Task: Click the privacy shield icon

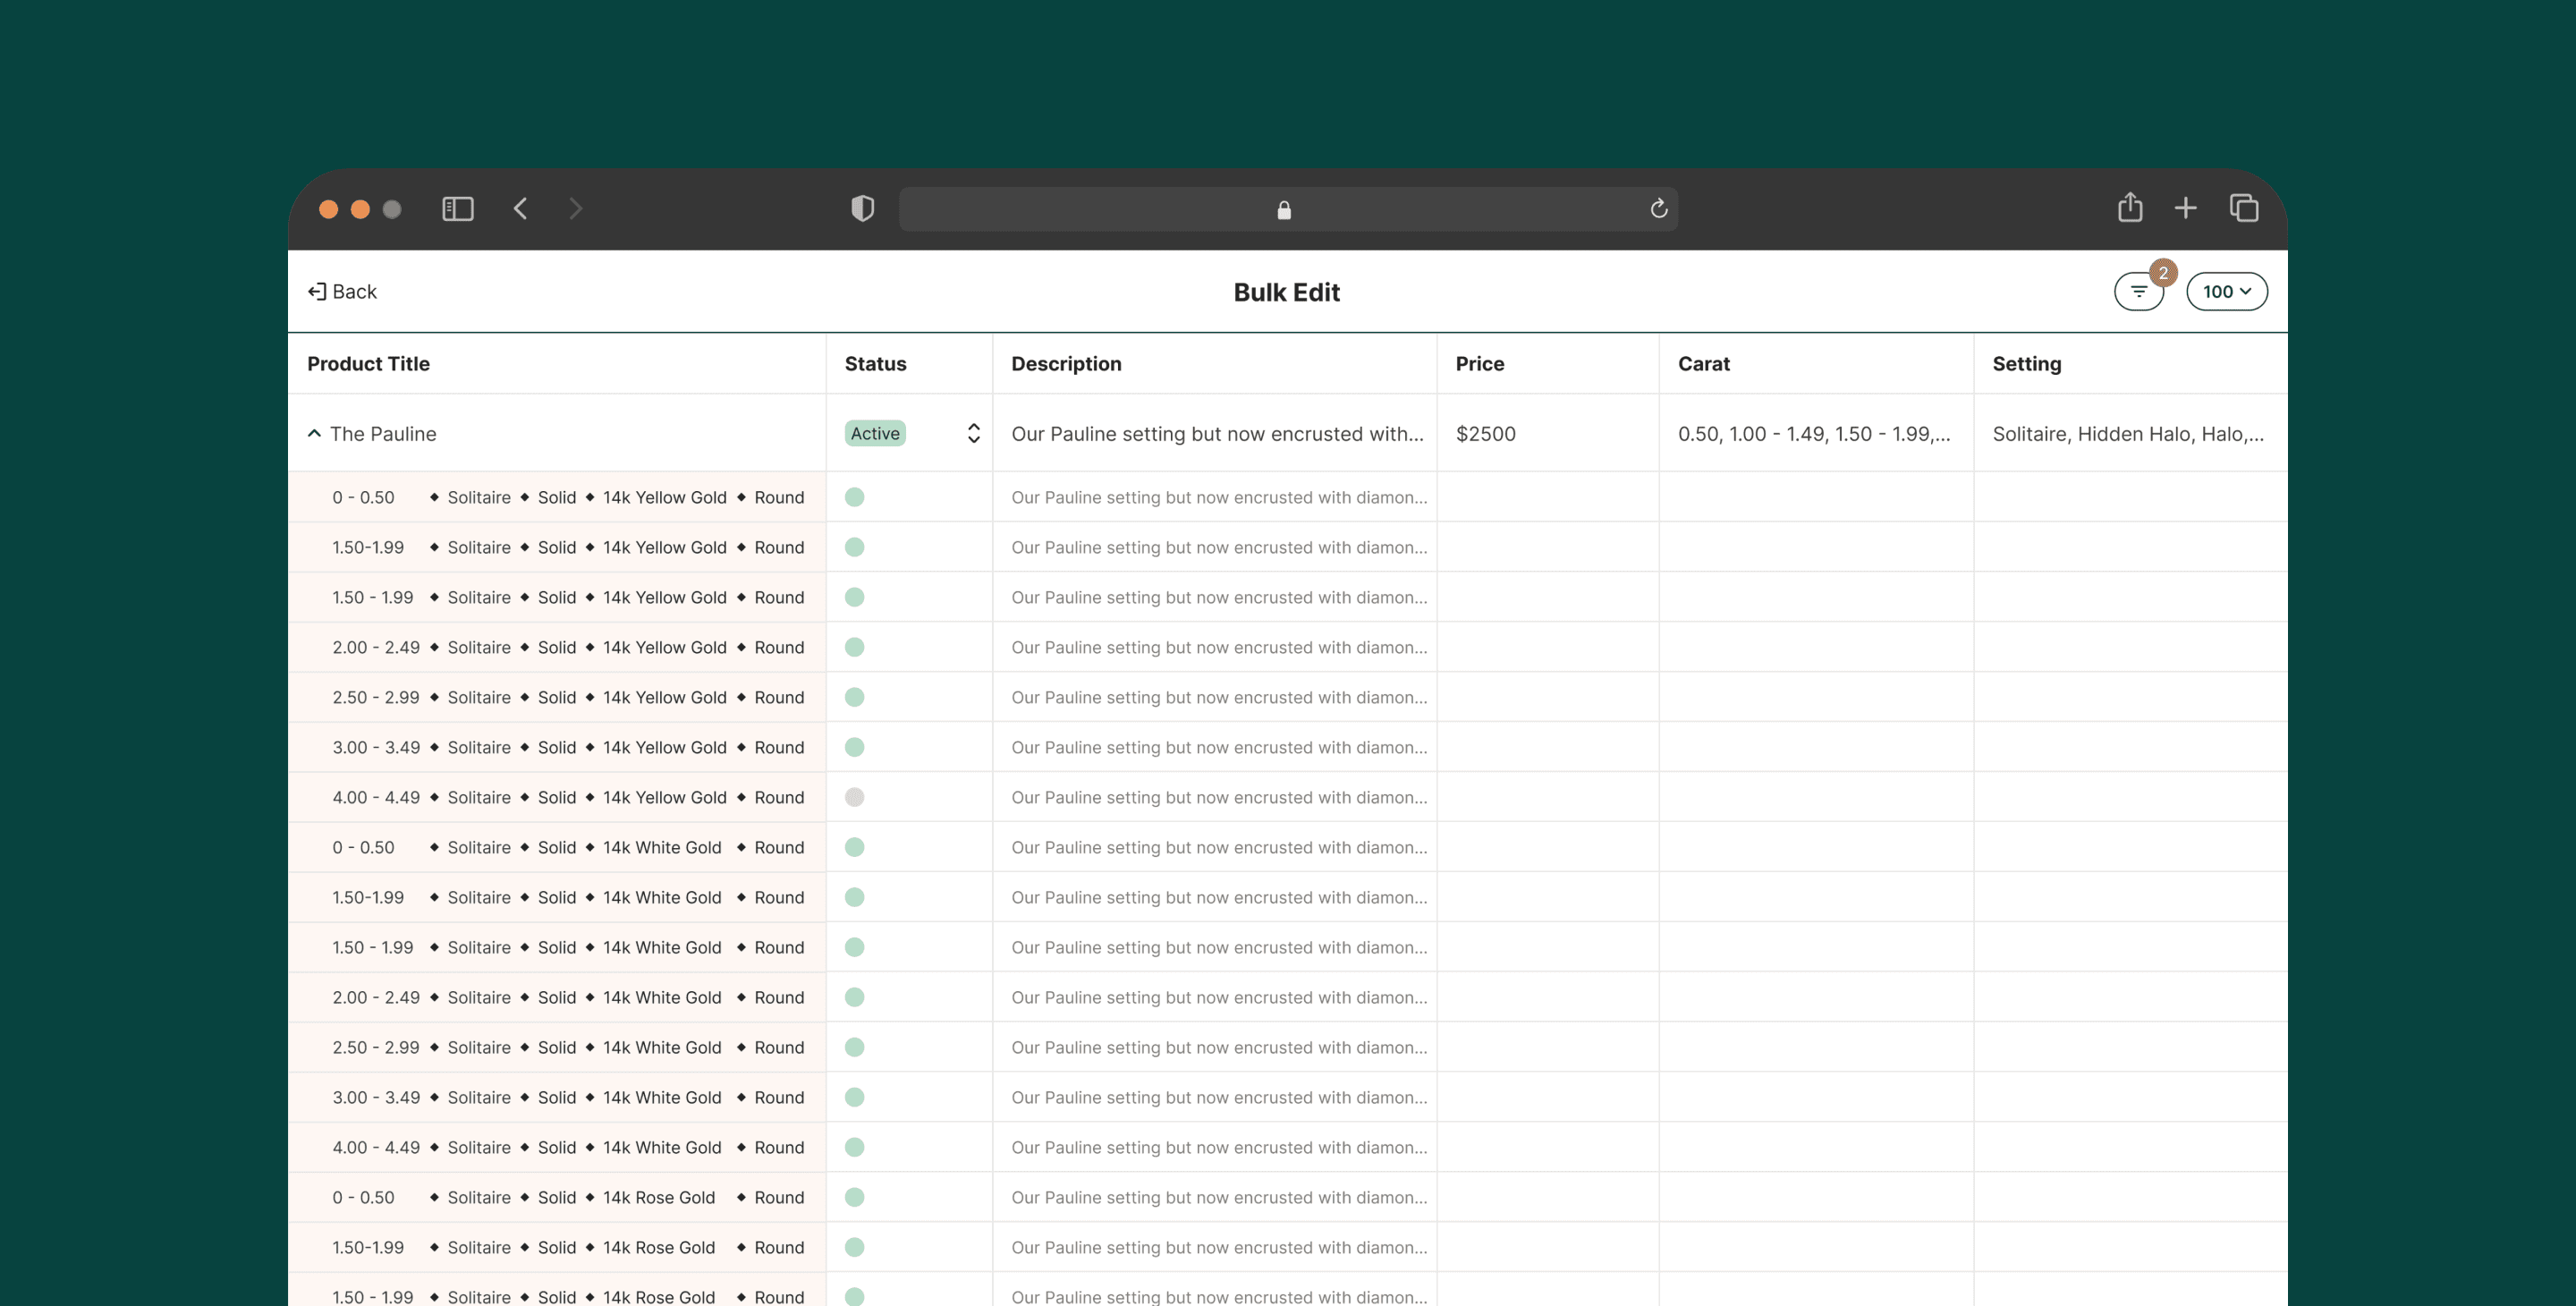Action: tap(862, 209)
